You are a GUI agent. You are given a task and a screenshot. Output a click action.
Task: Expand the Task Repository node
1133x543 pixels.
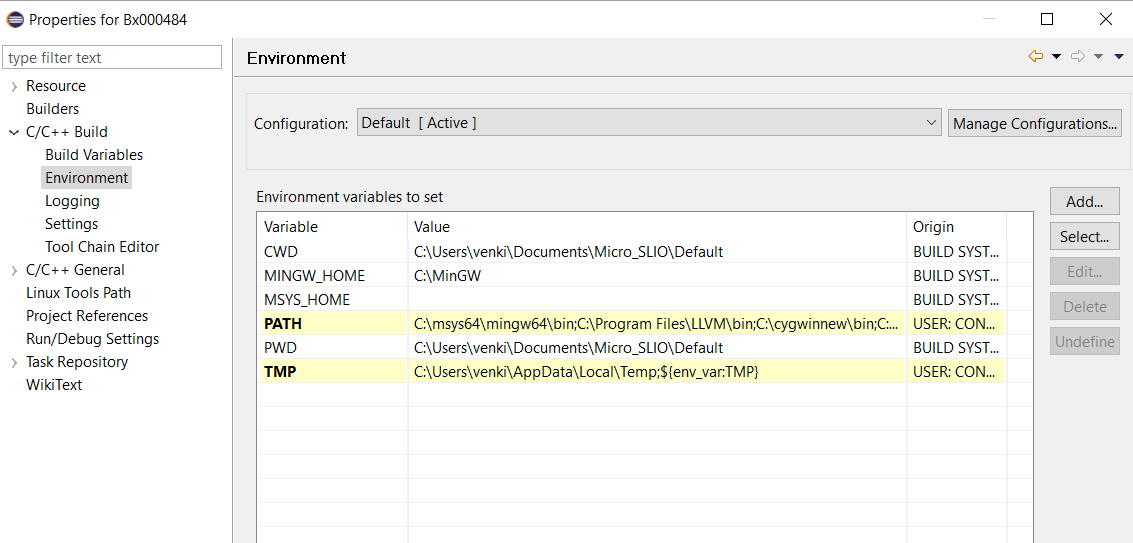(x=14, y=362)
